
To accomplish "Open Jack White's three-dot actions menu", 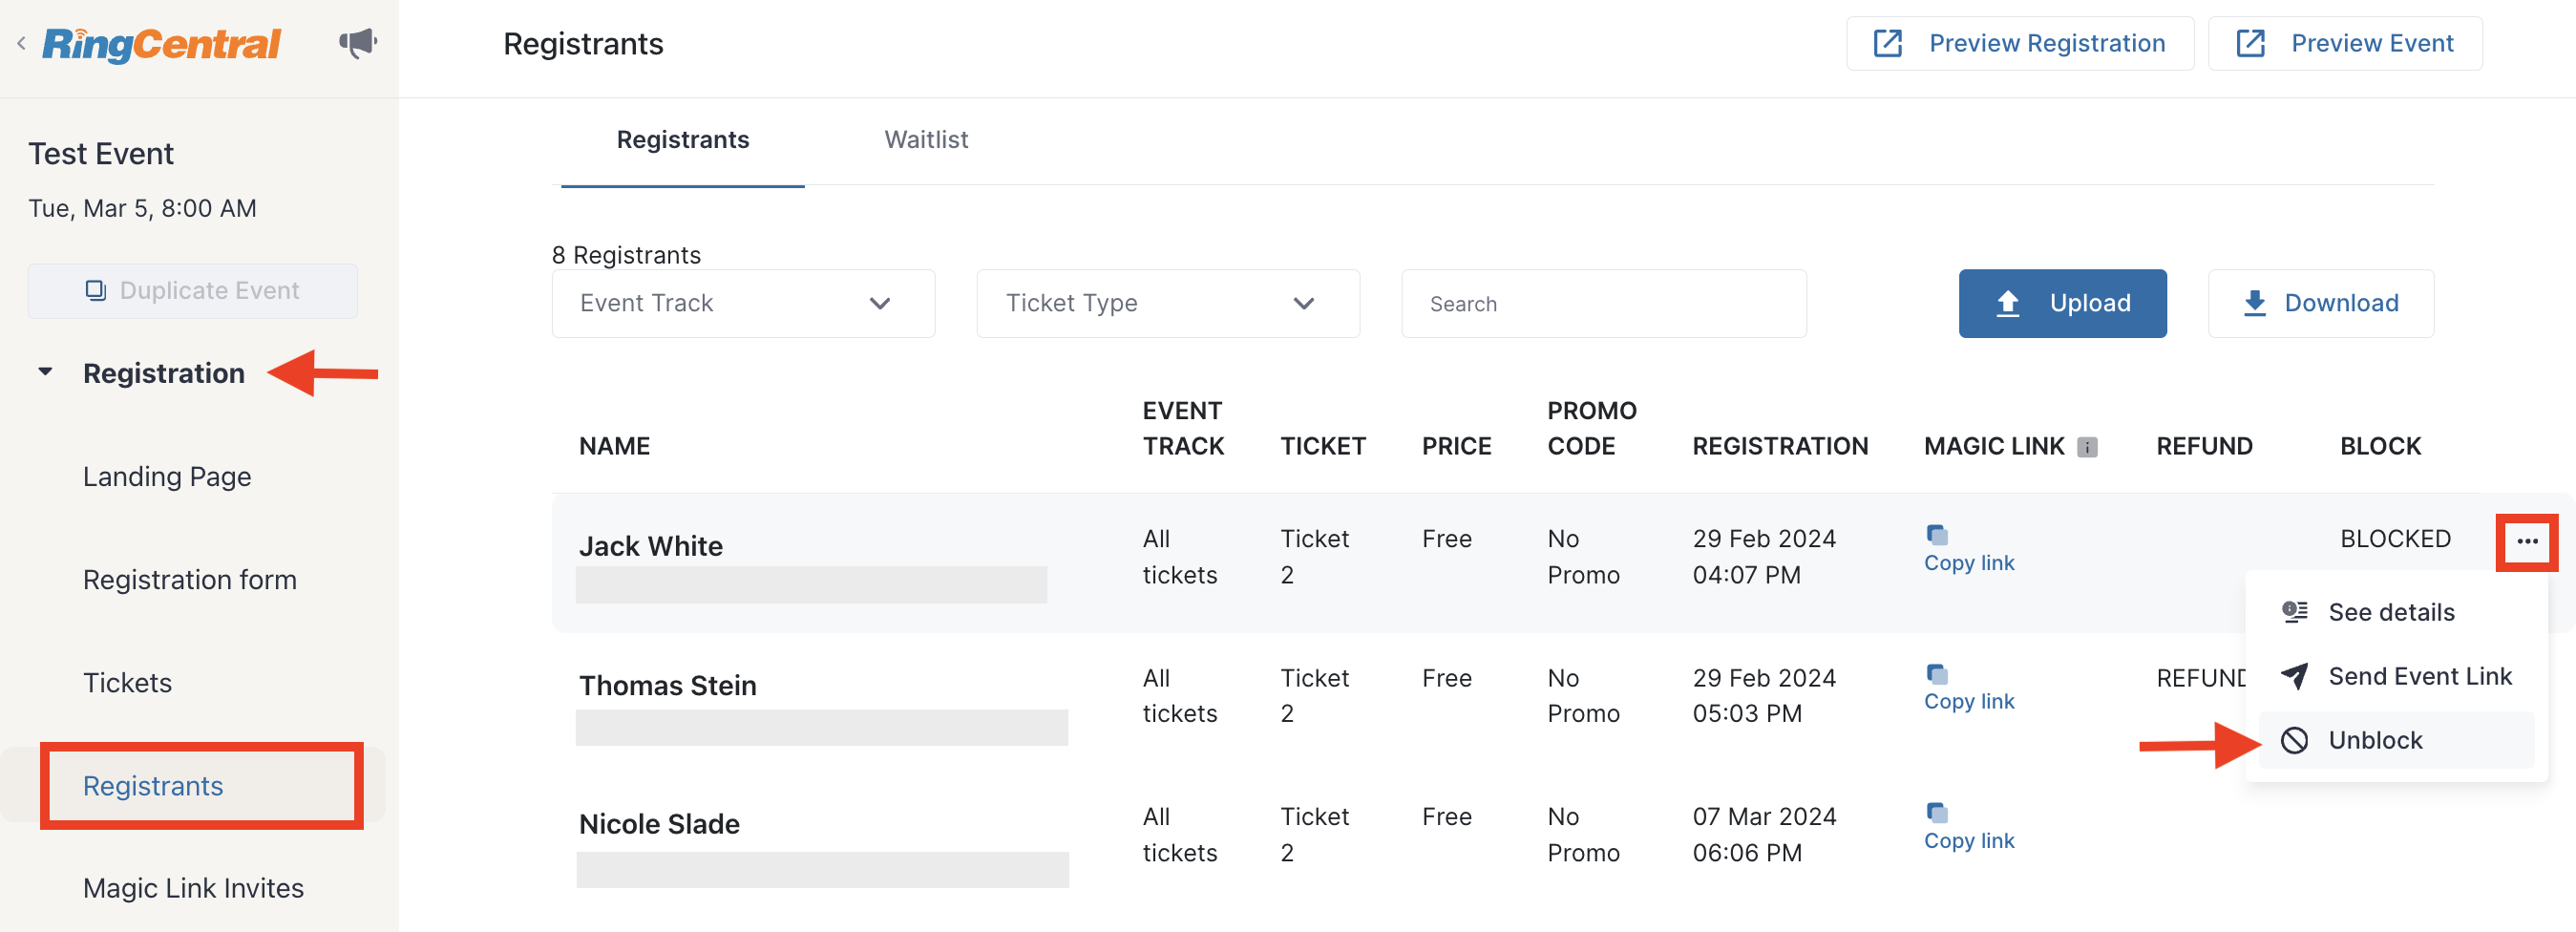I will (x=2527, y=542).
